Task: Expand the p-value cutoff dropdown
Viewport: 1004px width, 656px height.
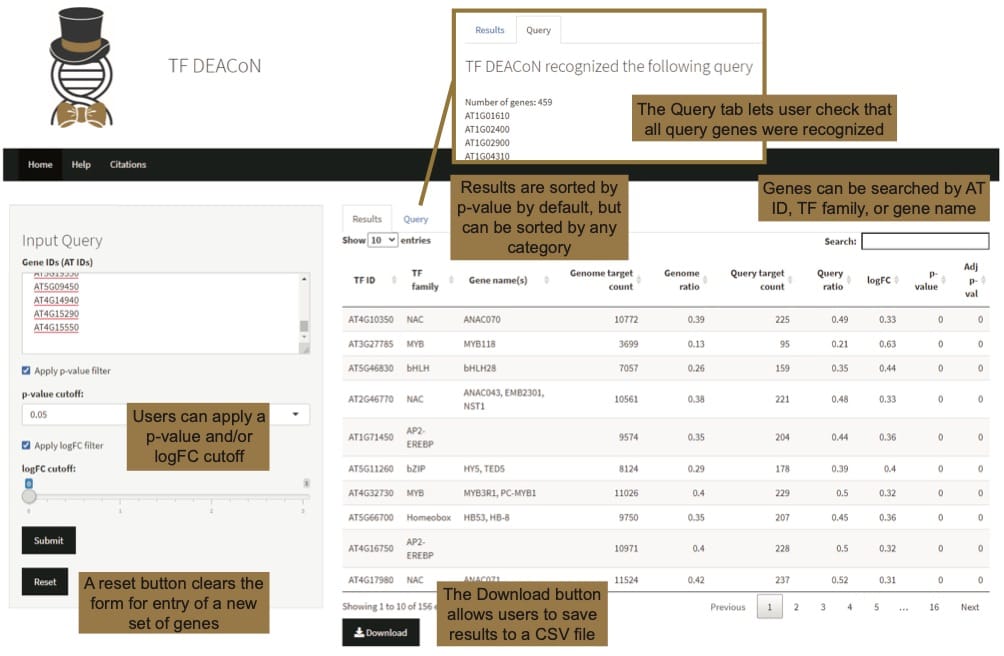Action: click(x=296, y=414)
